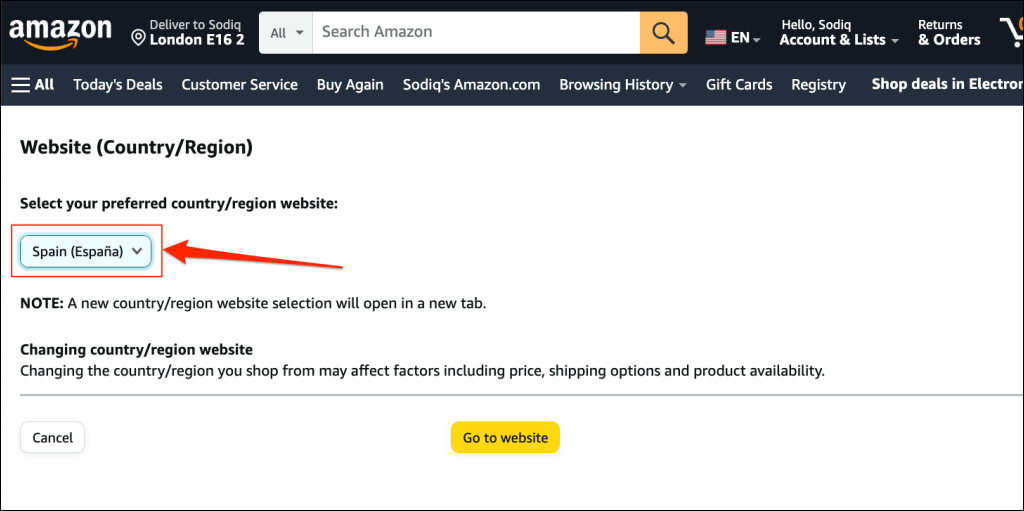Image resolution: width=1024 pixels, height=511 pixels.
Task: Open Today's Deals
Action: (118, 85)
